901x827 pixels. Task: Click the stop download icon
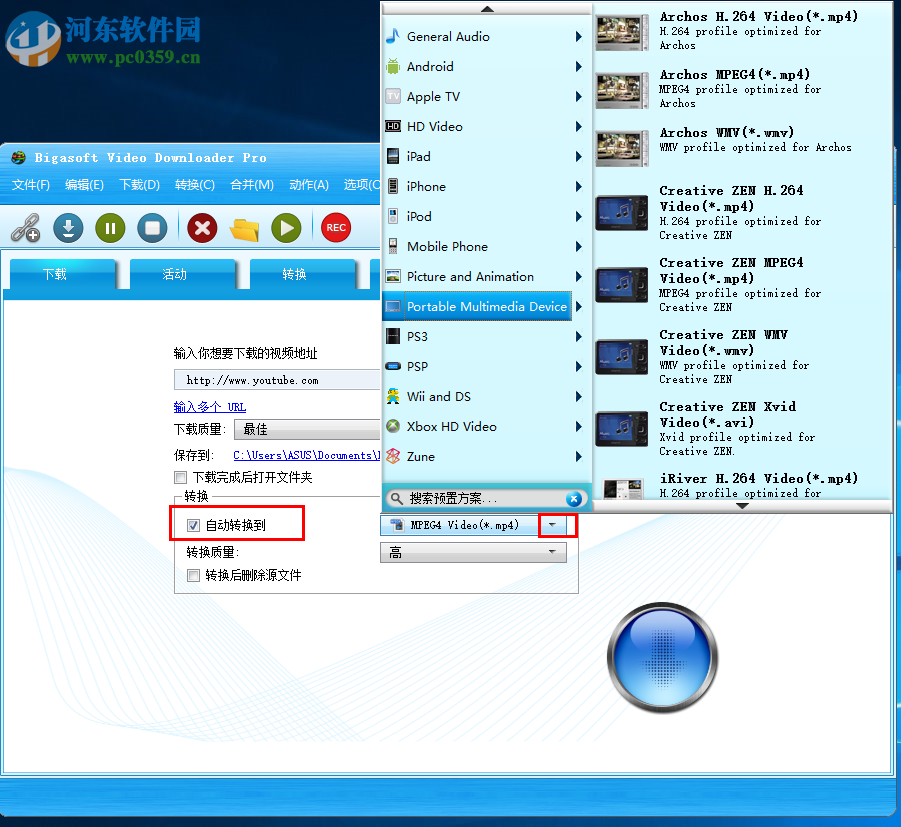(x=152, y=228)
